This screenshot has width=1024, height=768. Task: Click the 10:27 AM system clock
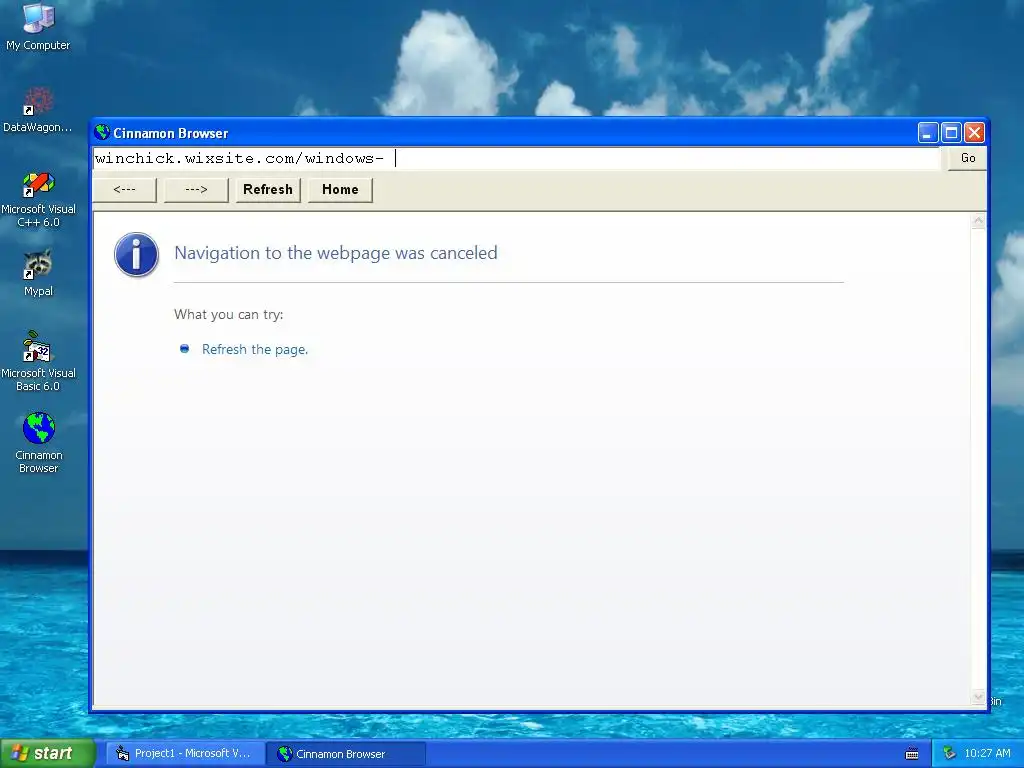click(987, 754)
